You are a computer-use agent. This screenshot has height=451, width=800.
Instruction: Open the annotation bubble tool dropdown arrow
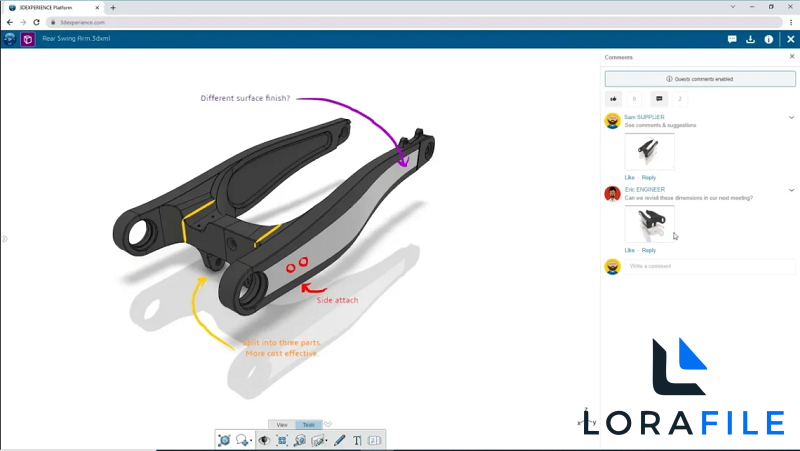(251, 441)
